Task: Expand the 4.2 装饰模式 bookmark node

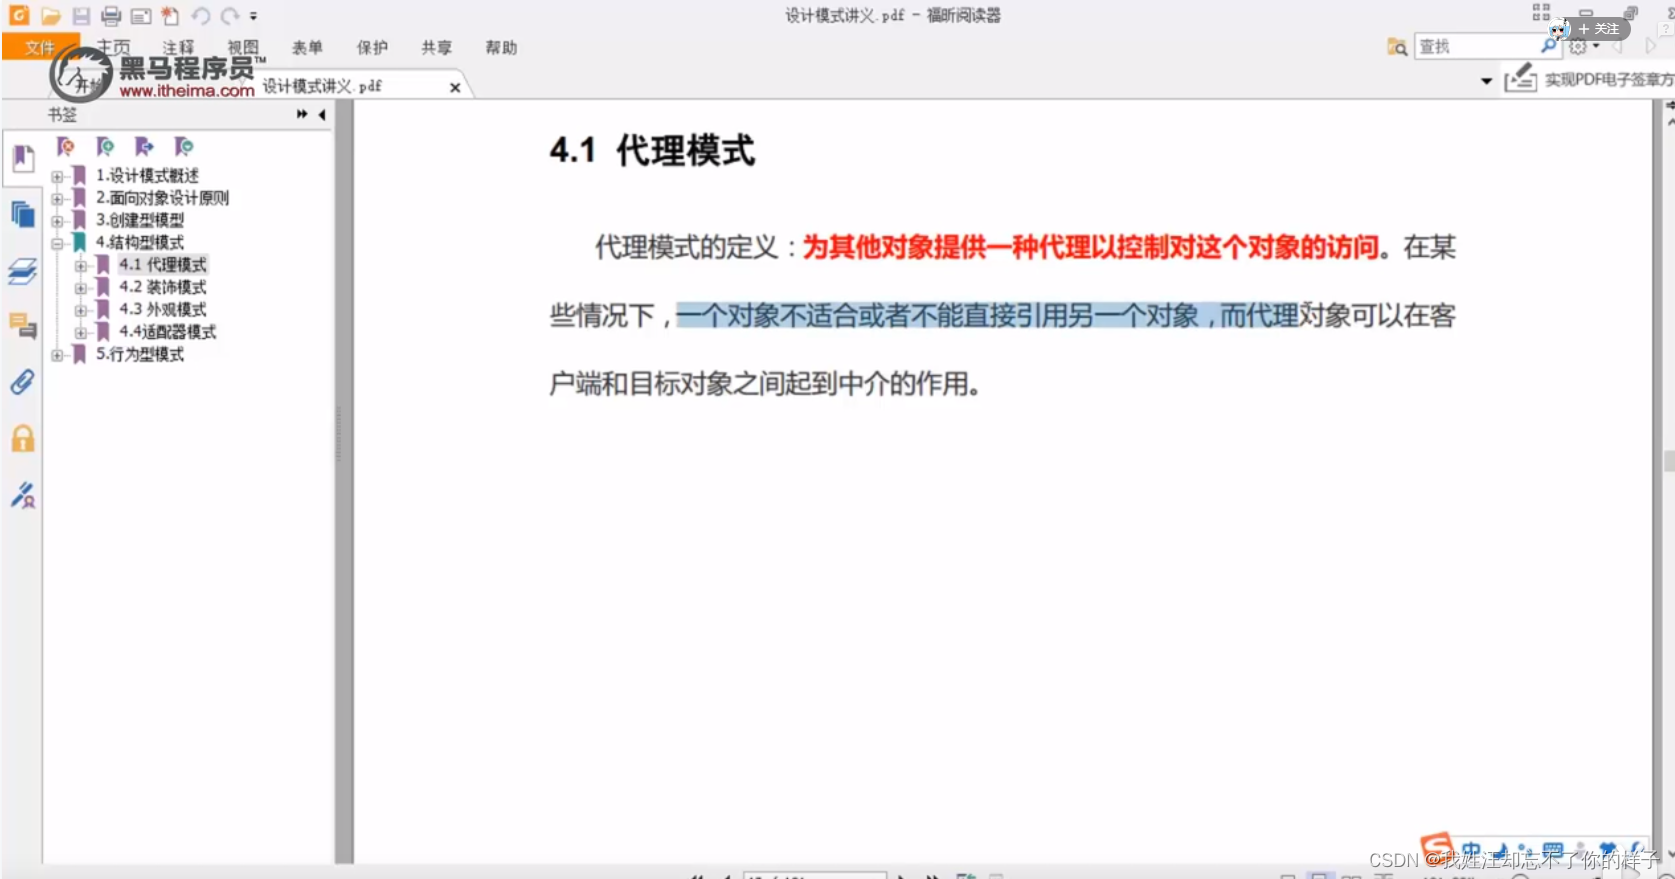Action: (81, 288)
